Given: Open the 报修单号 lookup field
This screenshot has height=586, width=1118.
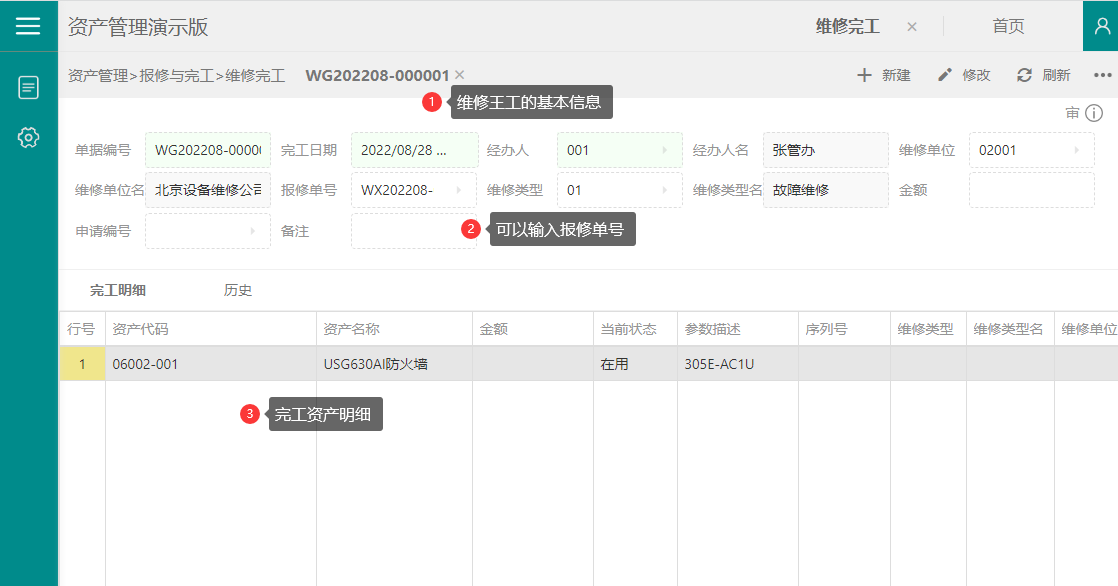Looking at the screenshot, I should pyautogui.click(x=413, y=190).
